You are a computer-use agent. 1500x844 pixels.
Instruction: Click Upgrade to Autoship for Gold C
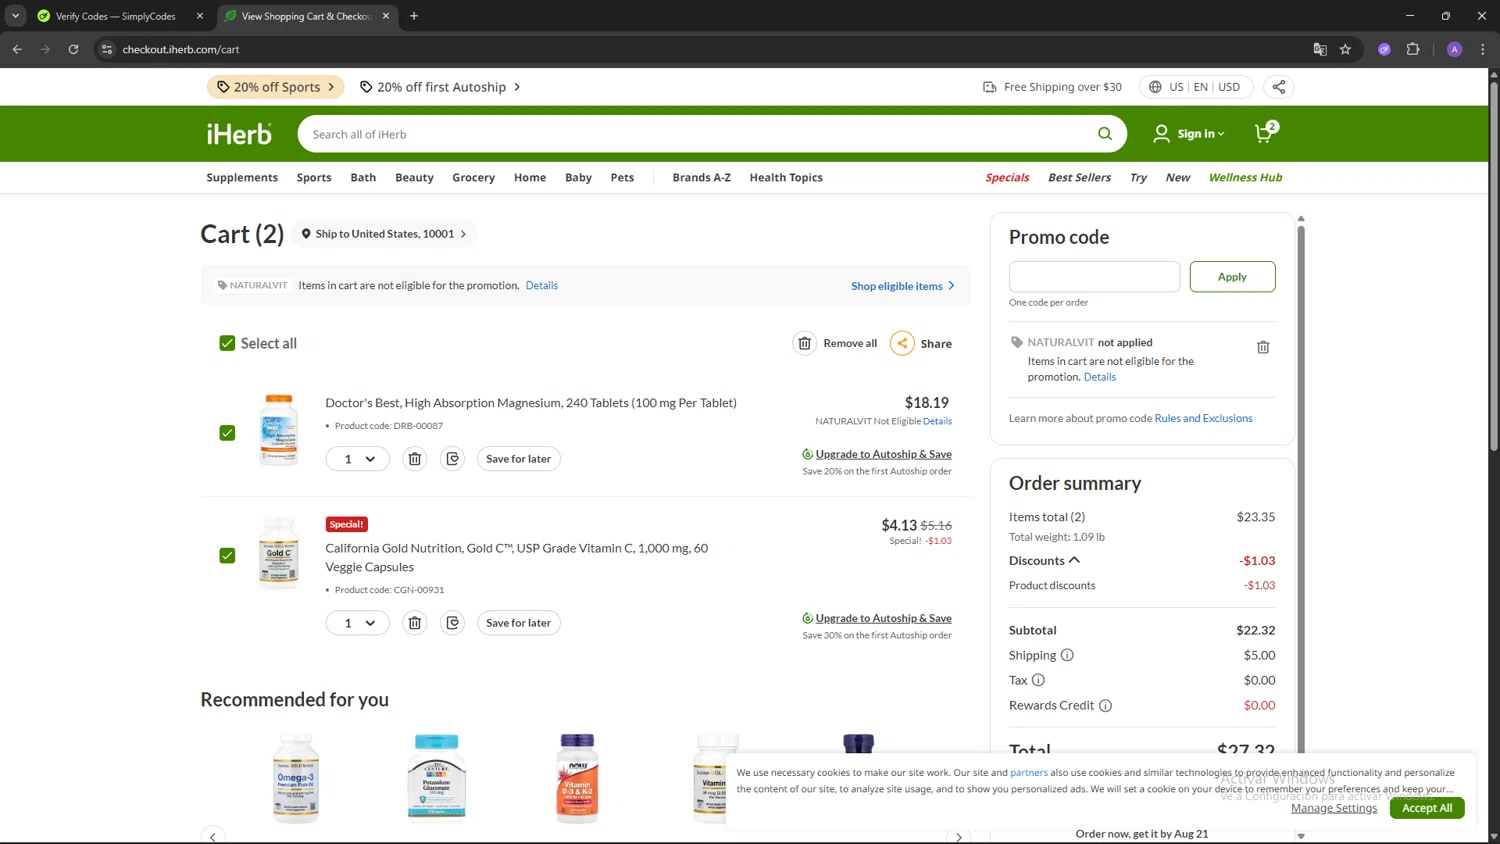pos(883,618)
